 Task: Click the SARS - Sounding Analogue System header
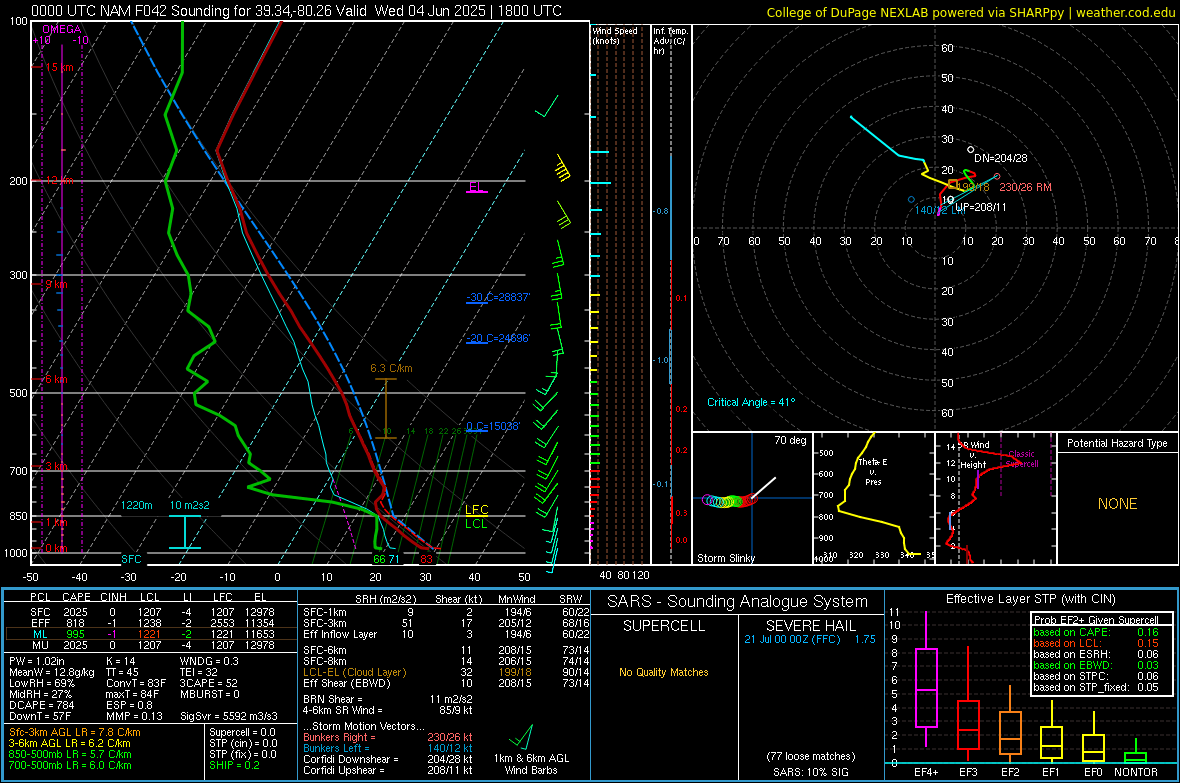738,602
